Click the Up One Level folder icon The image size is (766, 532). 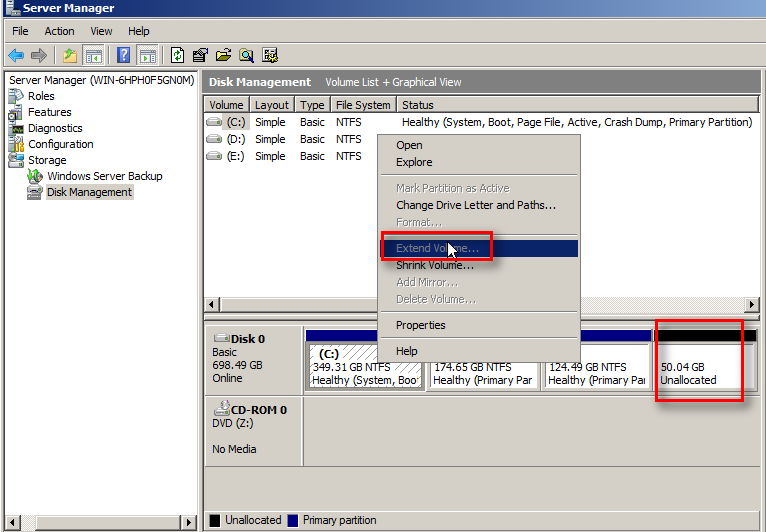(x=70, y=55)
